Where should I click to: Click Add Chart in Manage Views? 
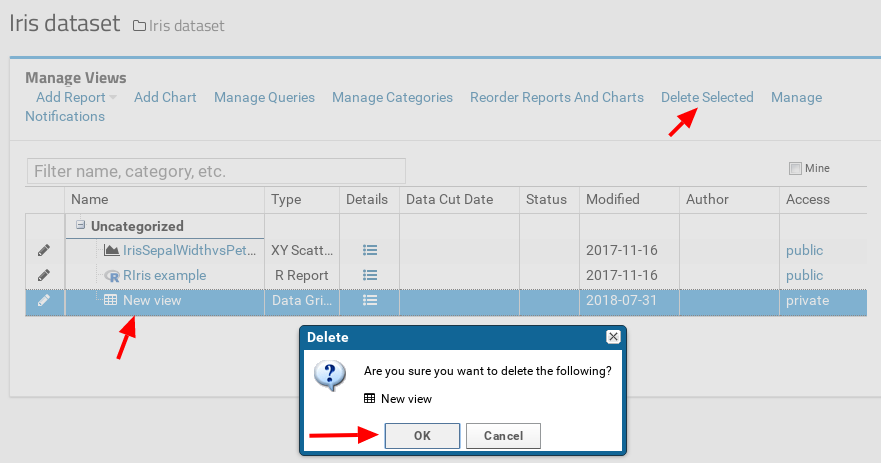[165, 97]
